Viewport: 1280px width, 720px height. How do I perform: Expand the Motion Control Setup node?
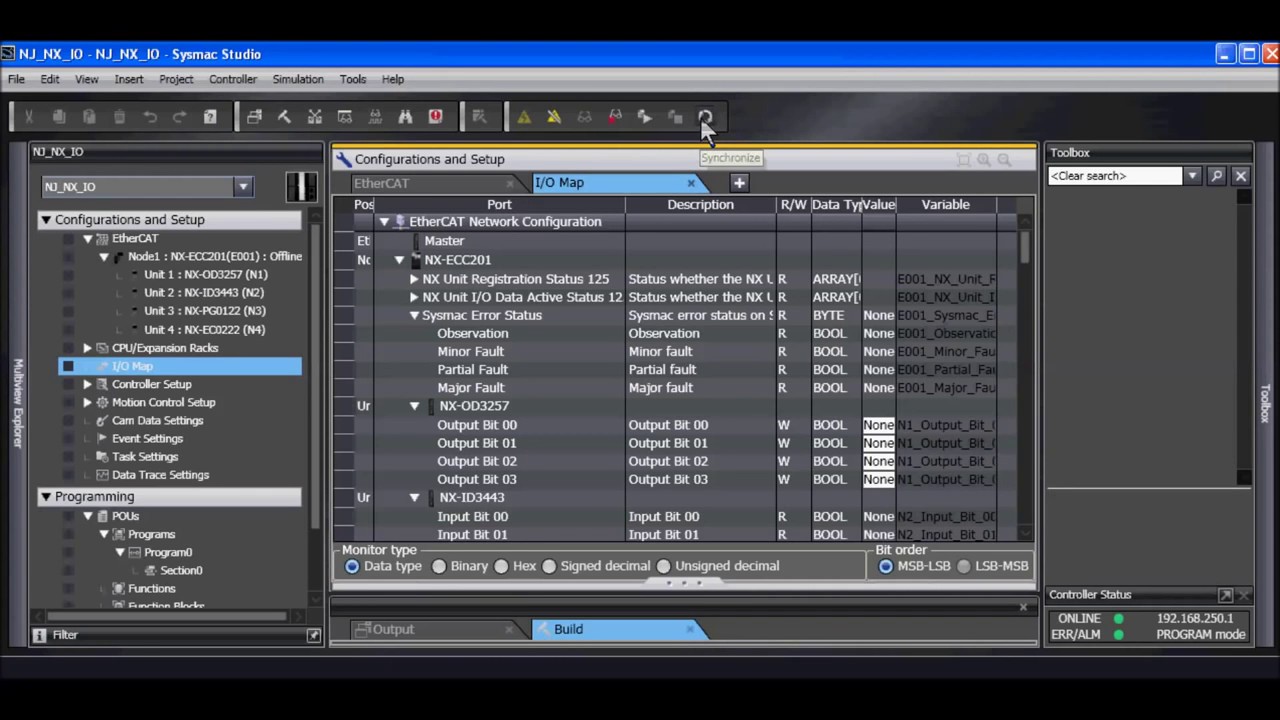tap(88, 402)
